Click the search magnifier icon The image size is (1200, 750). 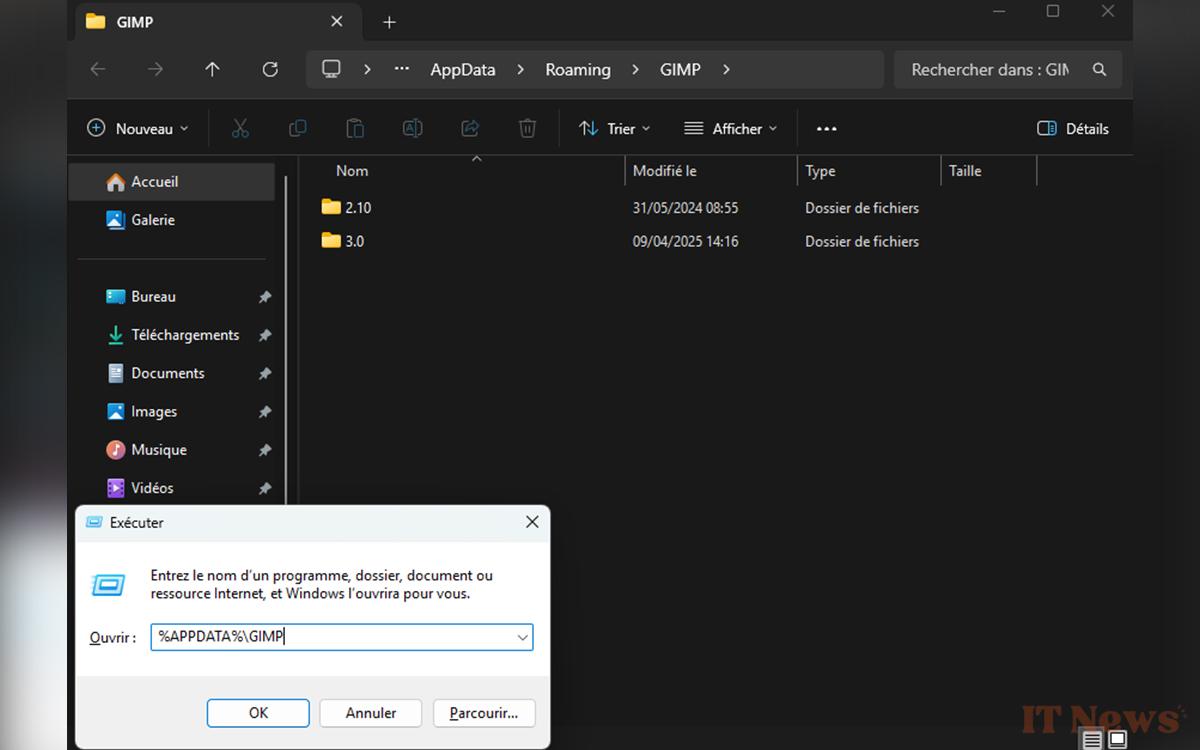click(x=1100, y=70)
